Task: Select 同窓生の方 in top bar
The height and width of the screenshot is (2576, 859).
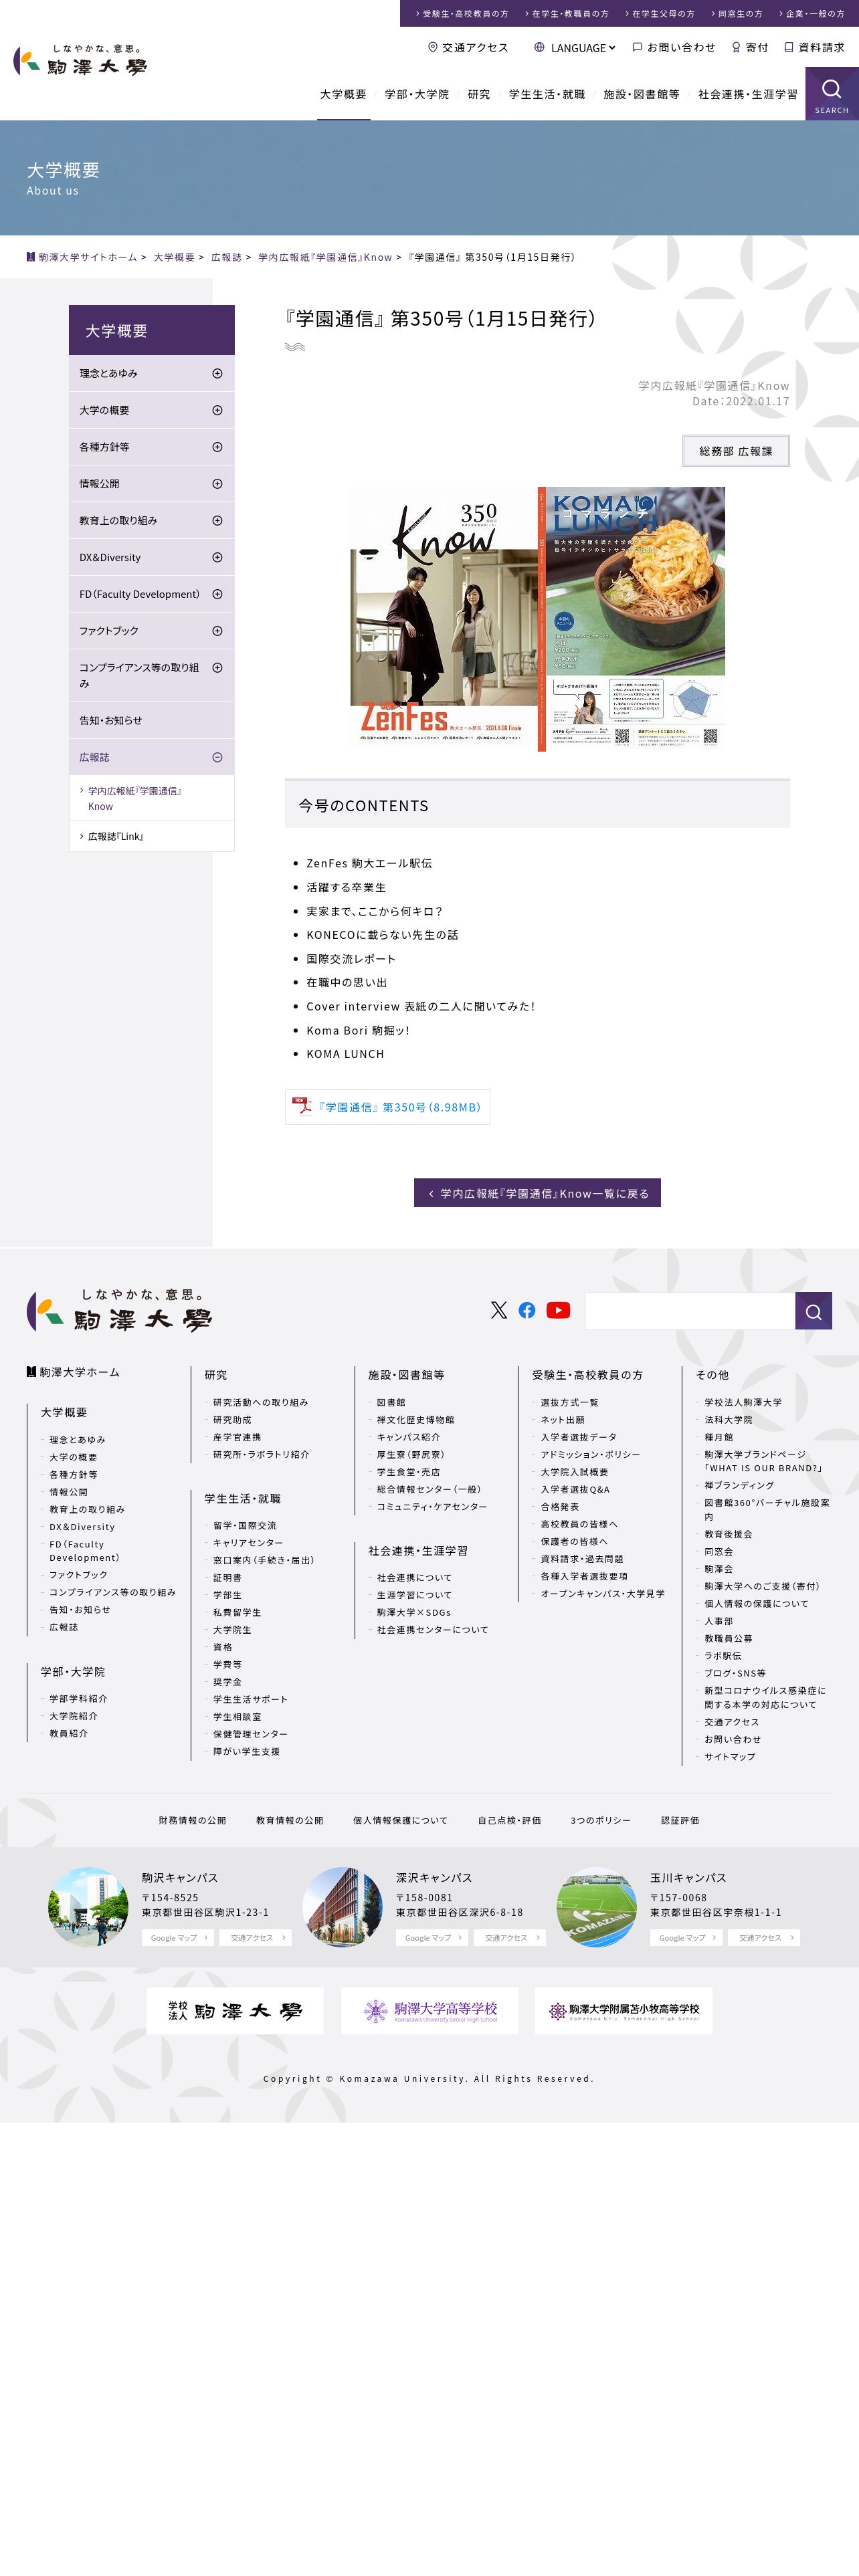Action: click(737, 13)
